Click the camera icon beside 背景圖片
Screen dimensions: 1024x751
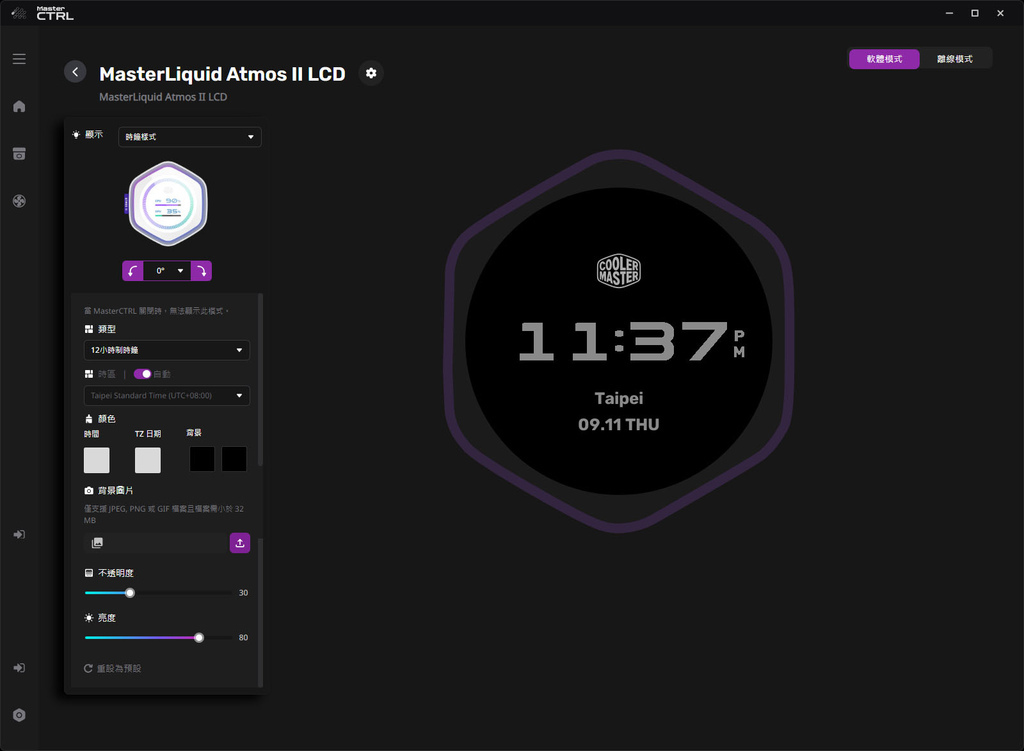point(89,490)
